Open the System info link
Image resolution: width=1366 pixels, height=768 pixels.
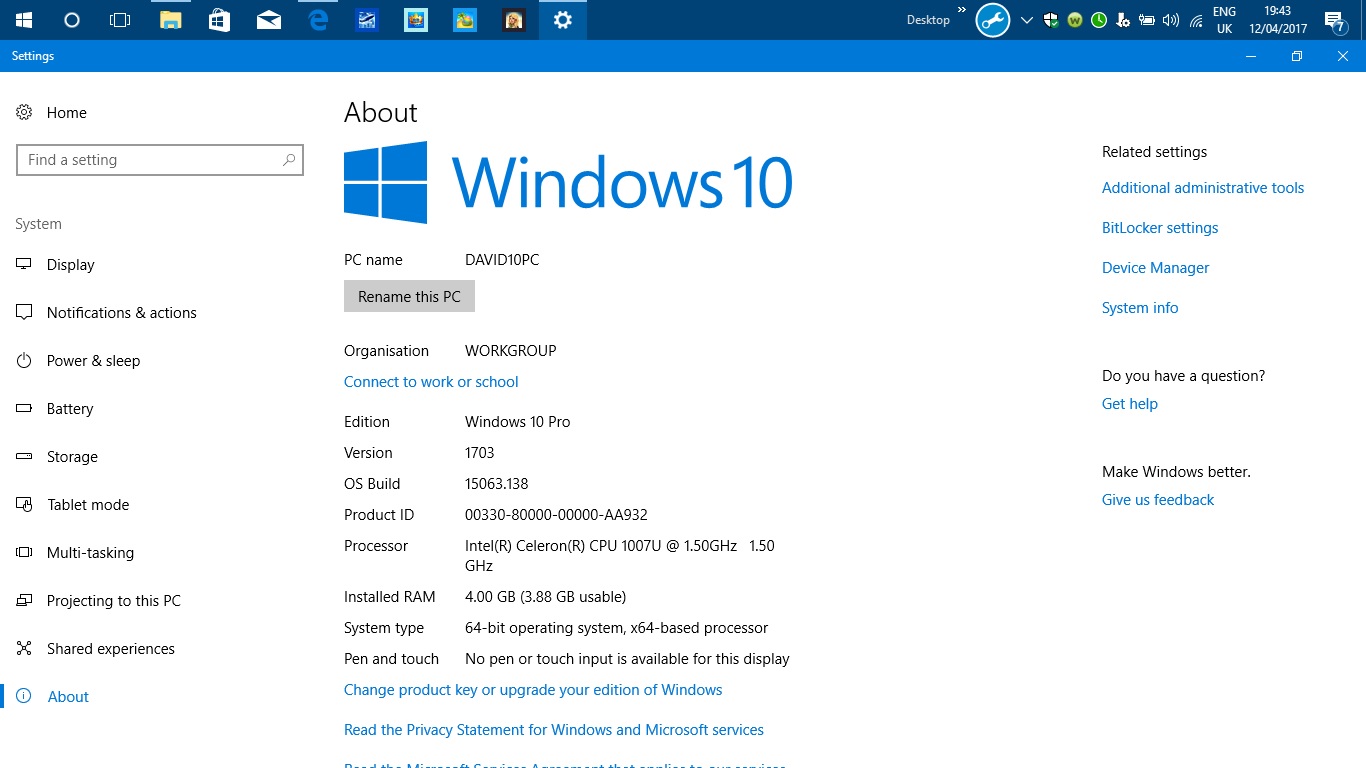pos(1140,308)
